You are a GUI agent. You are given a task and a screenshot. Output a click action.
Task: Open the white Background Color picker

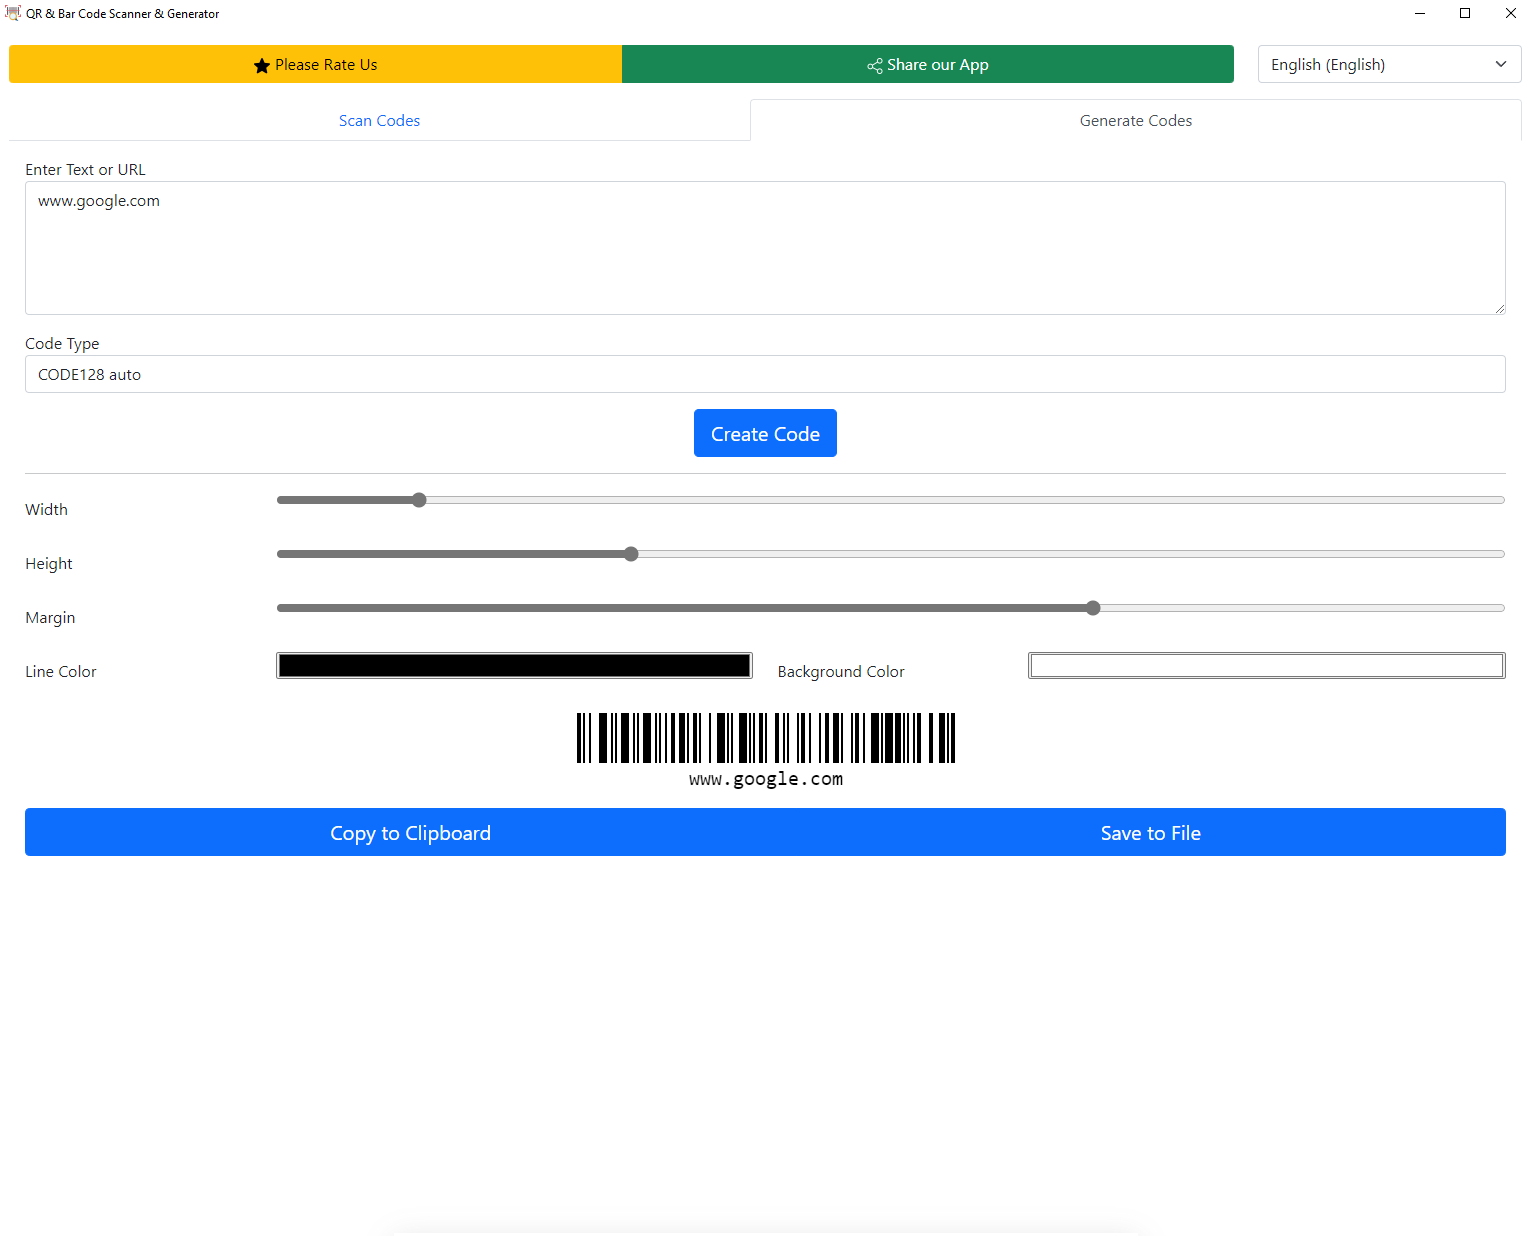1267,666
